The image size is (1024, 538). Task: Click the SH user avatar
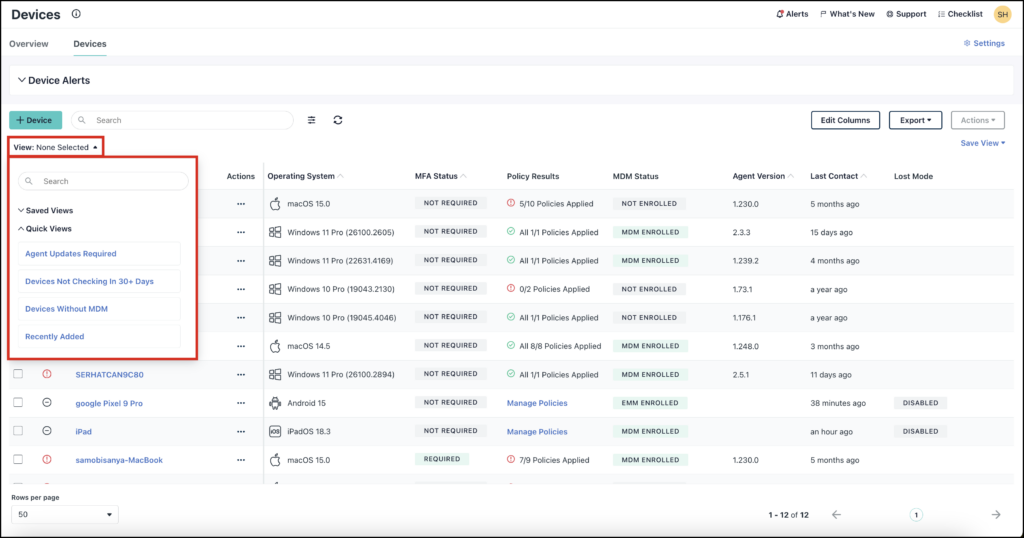[1001, 14]
